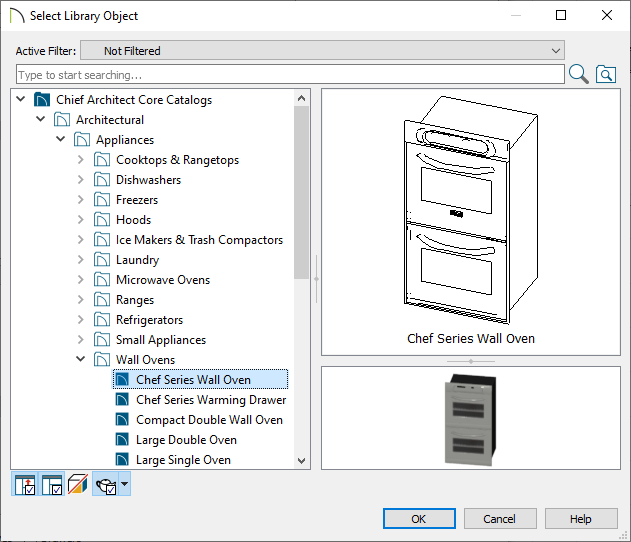Click the Ice Makers folder icon
The width and height of the screenshot is (631, 542).
click(102, 239)
